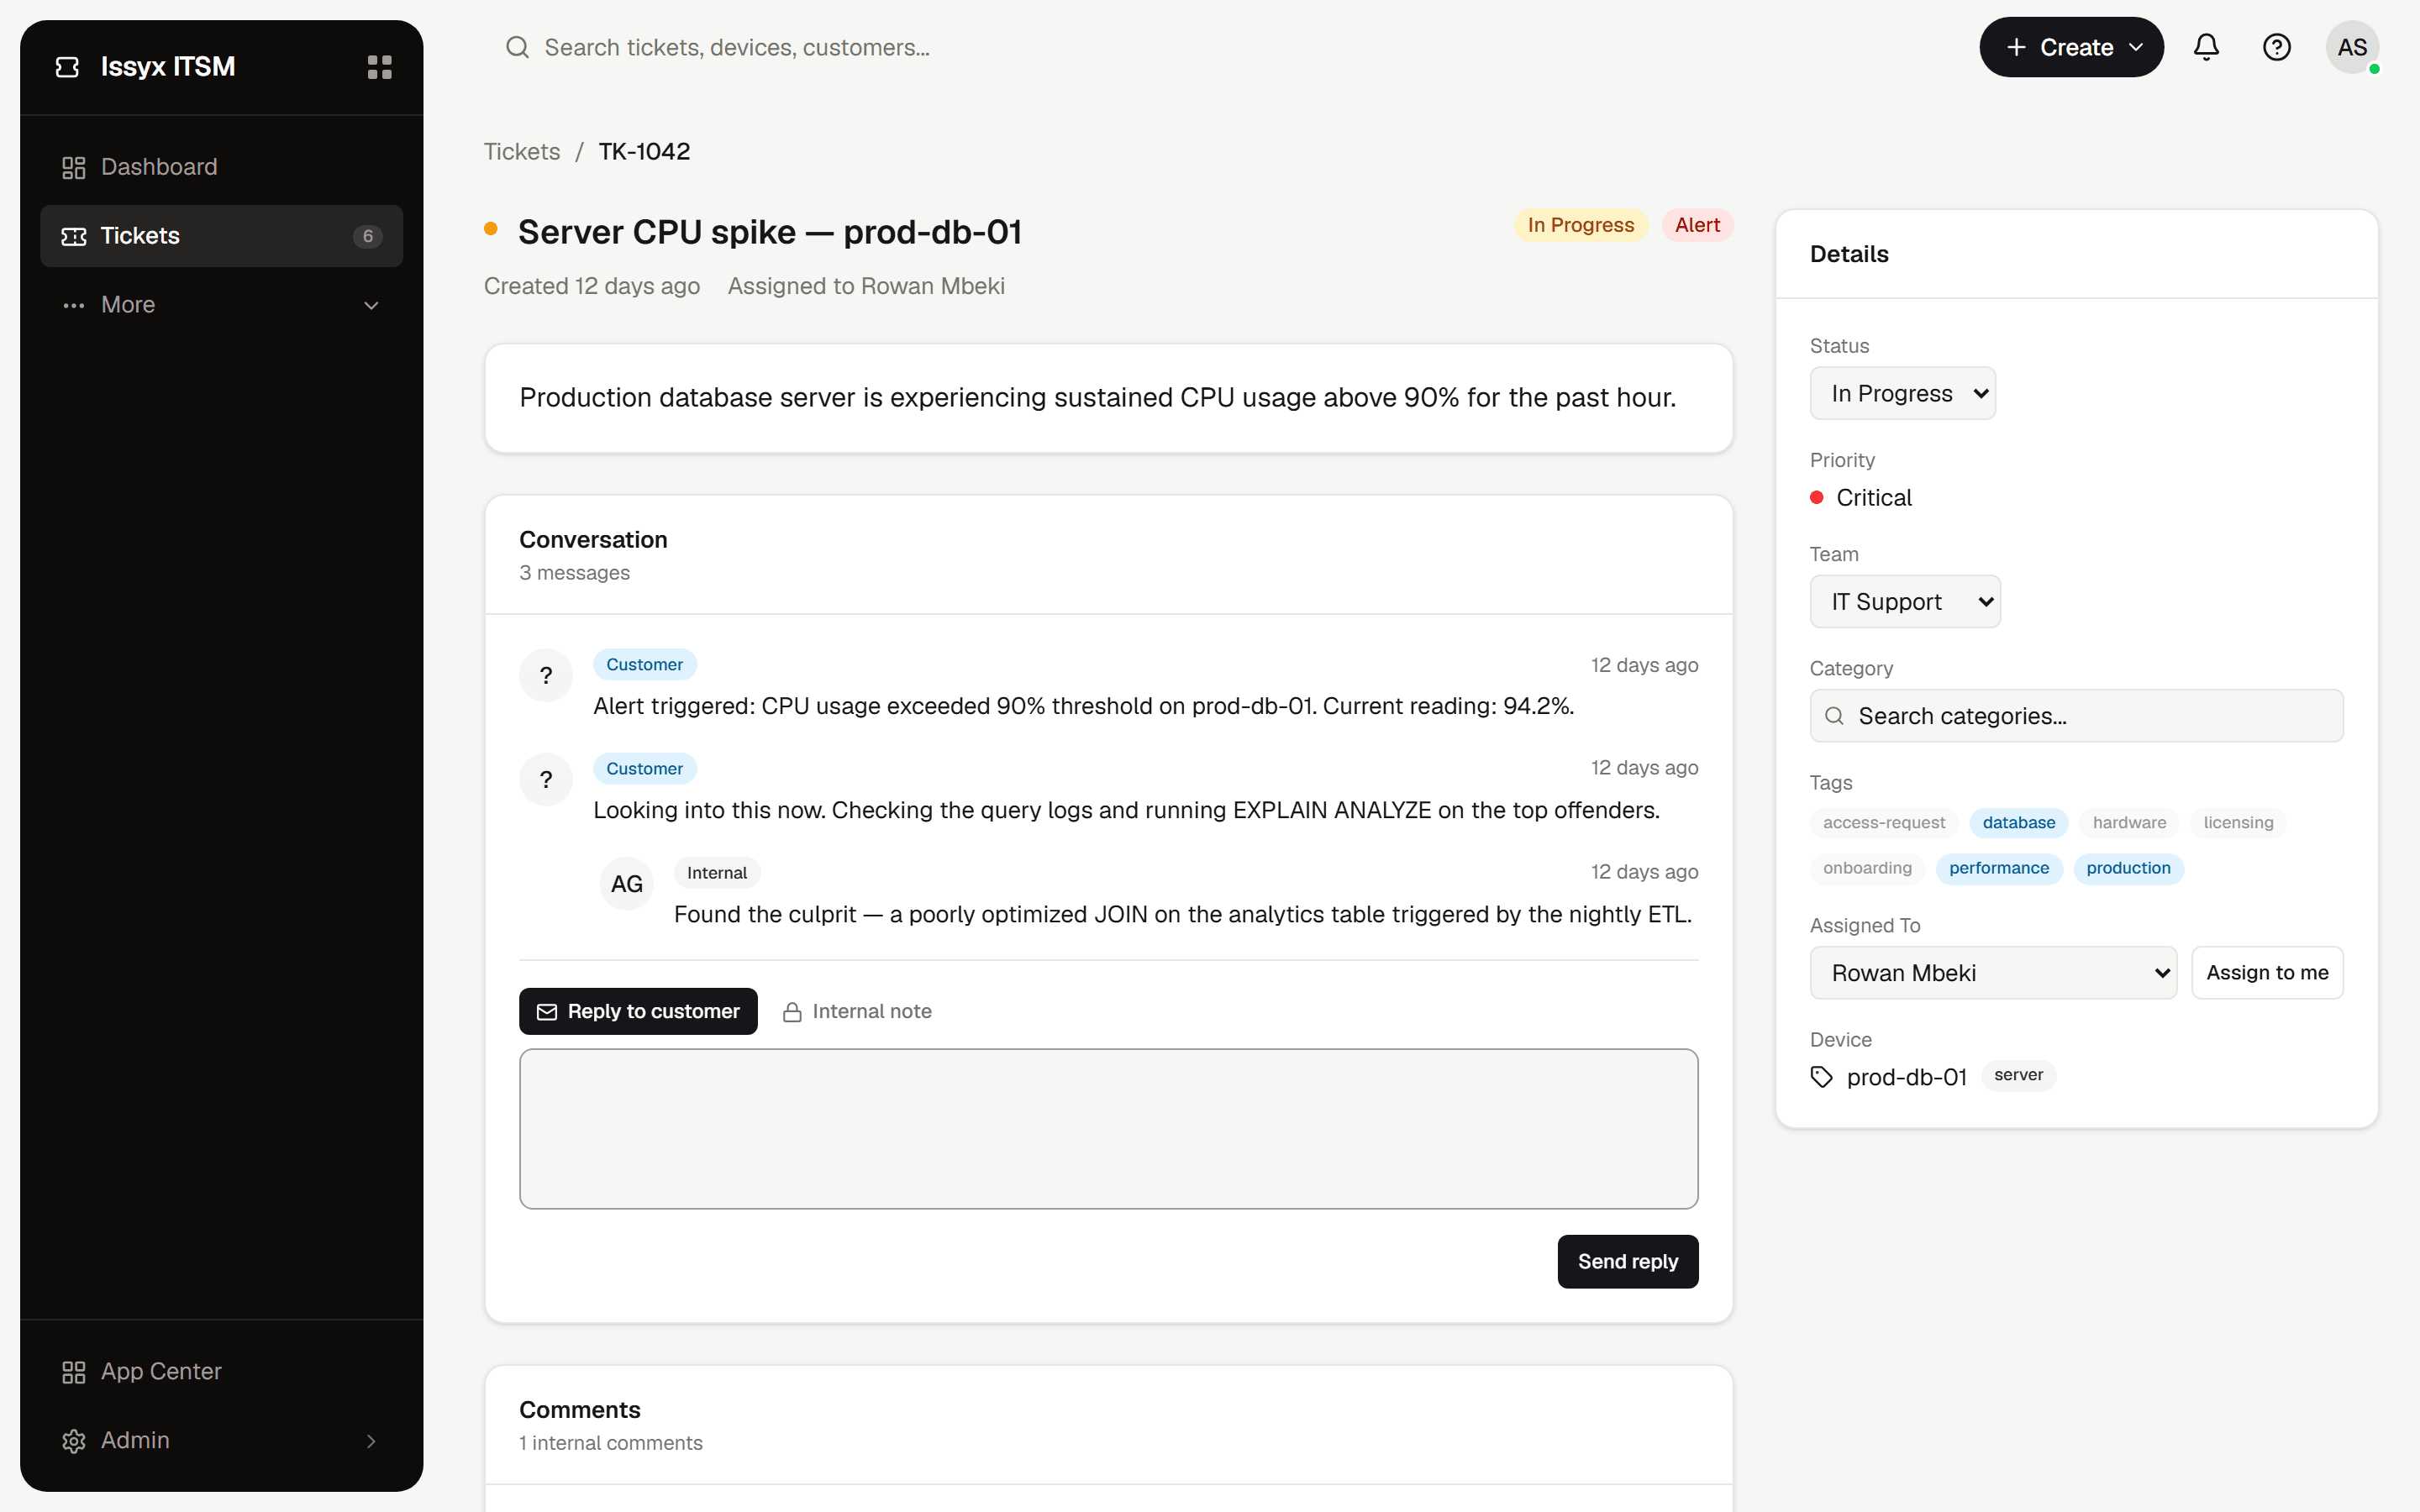This screenshot has height=1512, width=2420.
Task: Click the AG avatar on internal message
Action: click(627, 884)
